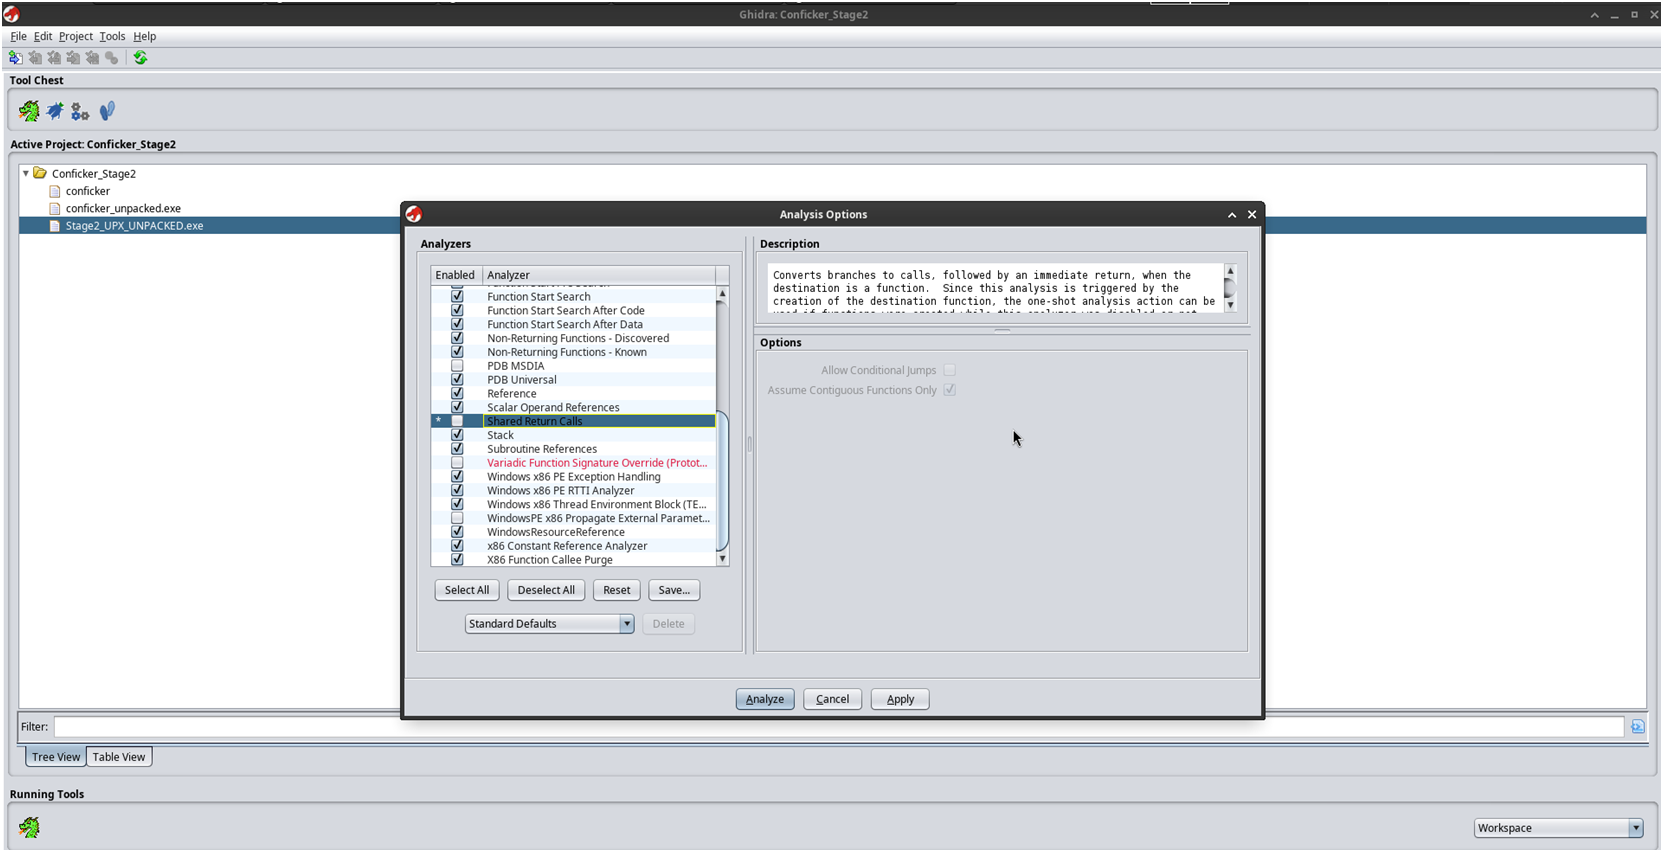Click the Description scroll up arrow
This screenshot has width=1663, height=852.
(x=1230, y=271)
